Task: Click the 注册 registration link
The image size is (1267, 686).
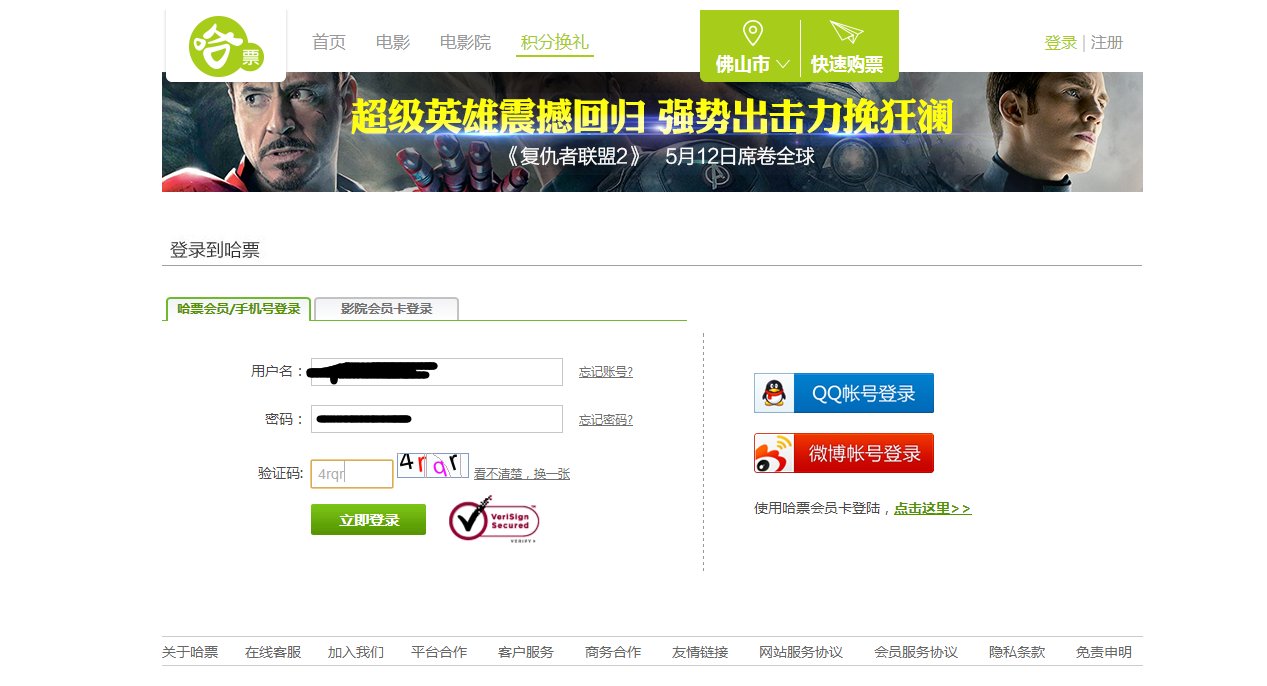Action: (x=1107, y=42)
